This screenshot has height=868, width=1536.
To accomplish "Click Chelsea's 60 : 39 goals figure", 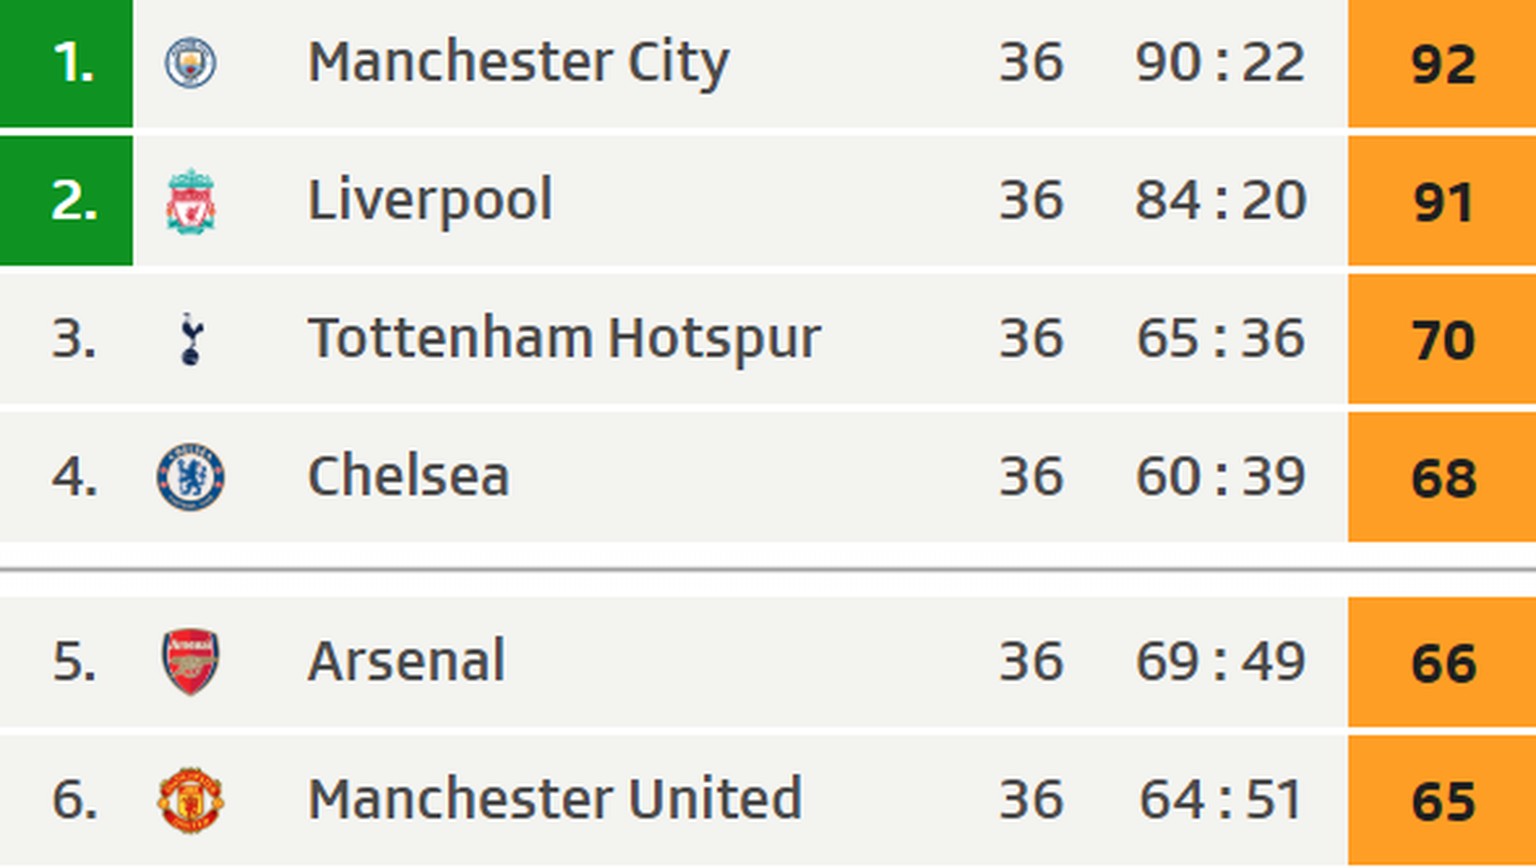I will point(1220,476).
